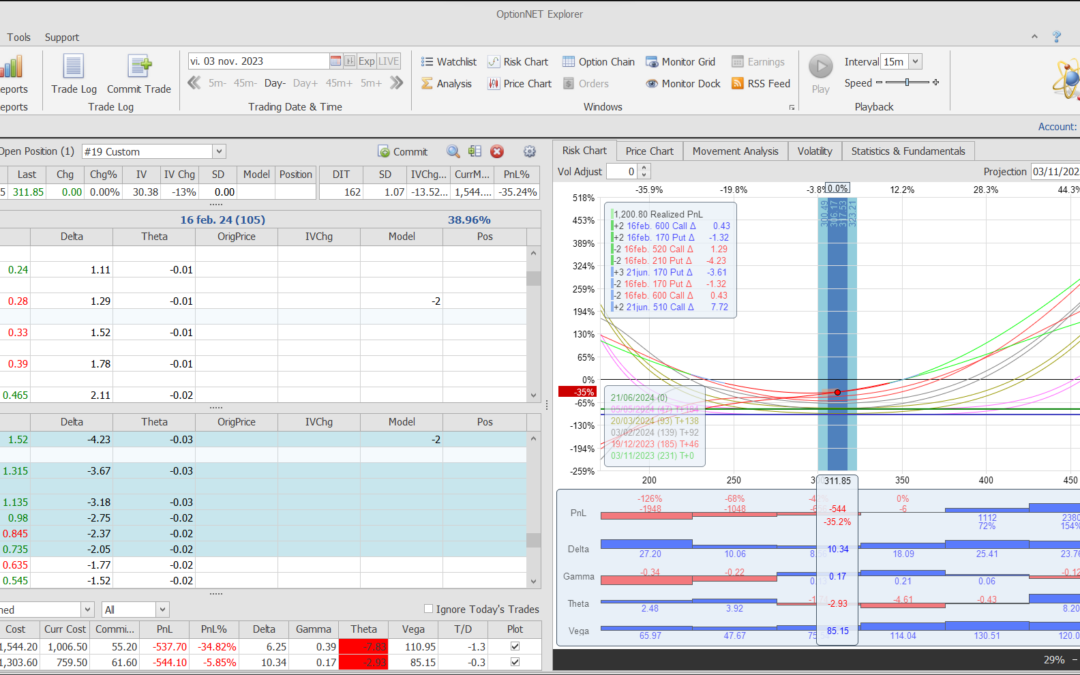The height and width of the screenshot is (675, 1080).
Task: Switch to the Volatility tab
Action: (814, 151)
